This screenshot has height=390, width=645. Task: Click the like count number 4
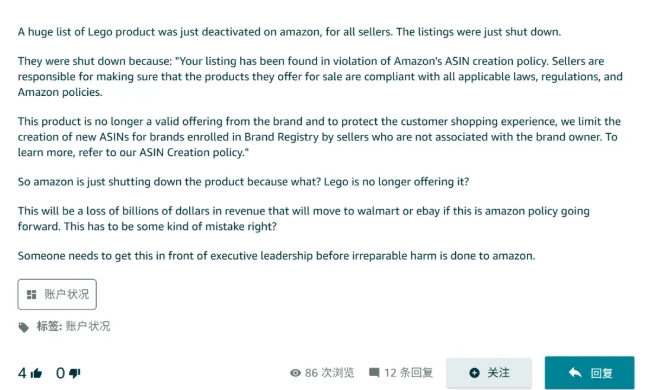(22, 373)
